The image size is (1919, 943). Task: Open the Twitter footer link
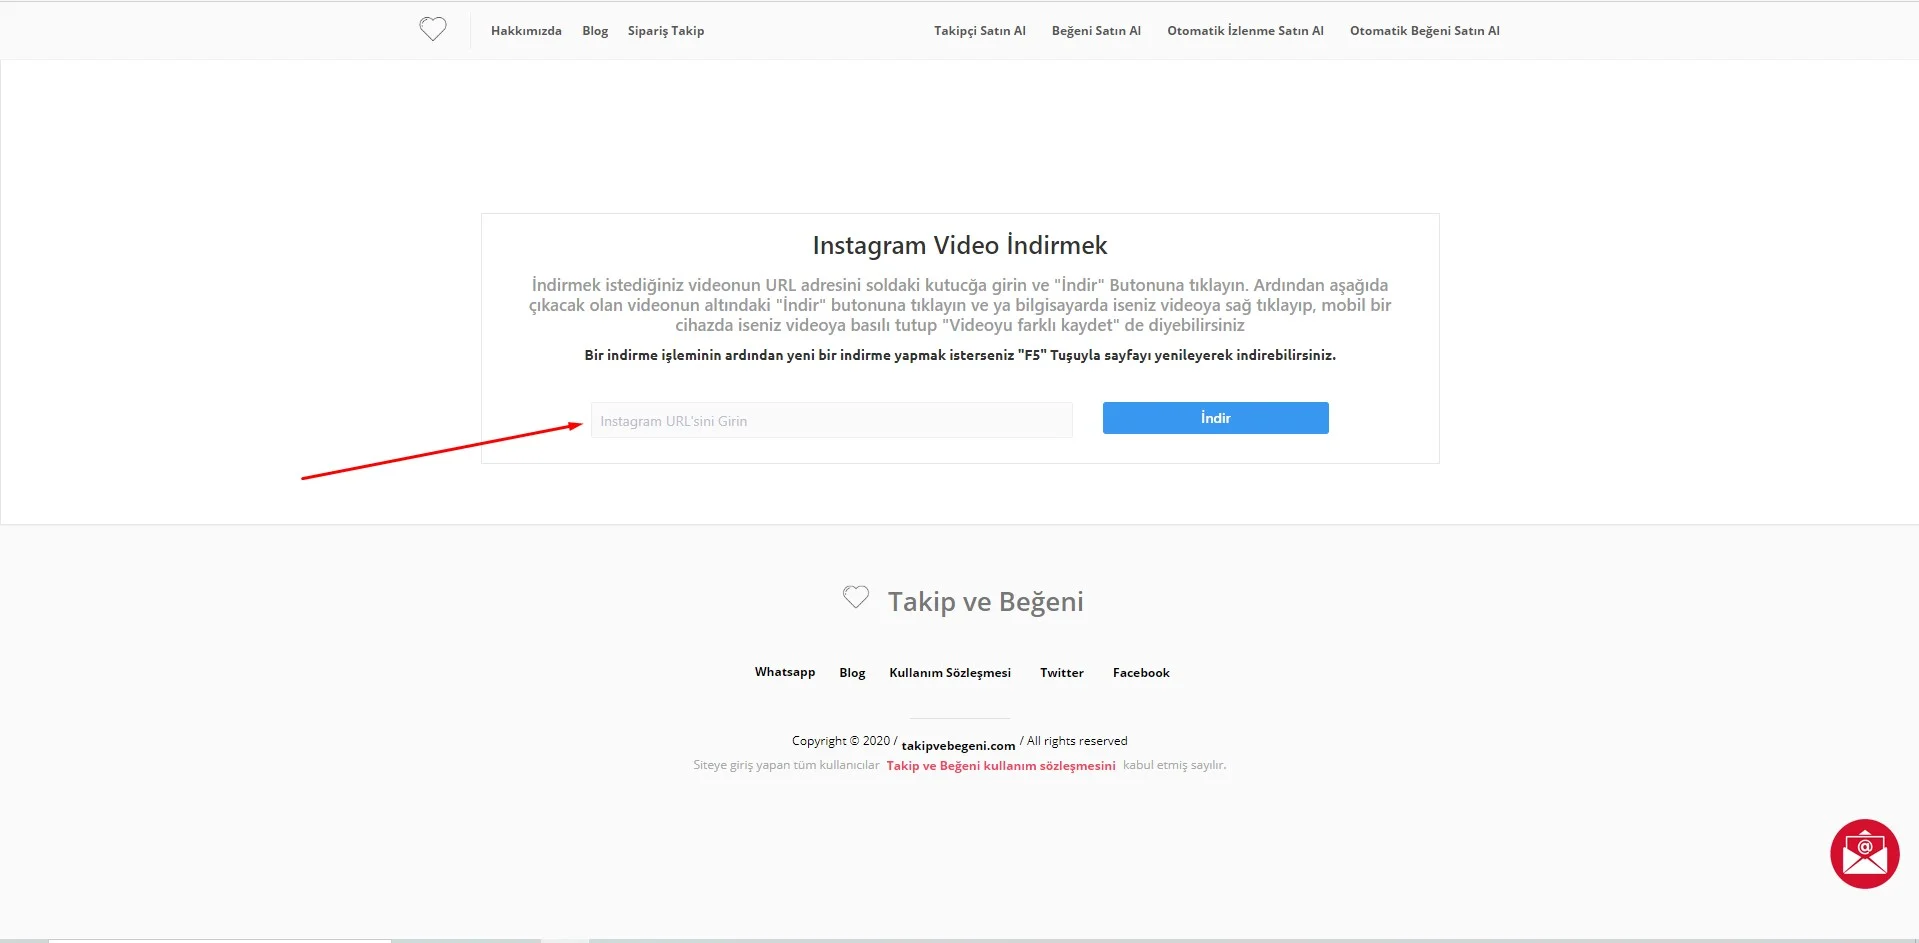click(x=1061, y=673)
